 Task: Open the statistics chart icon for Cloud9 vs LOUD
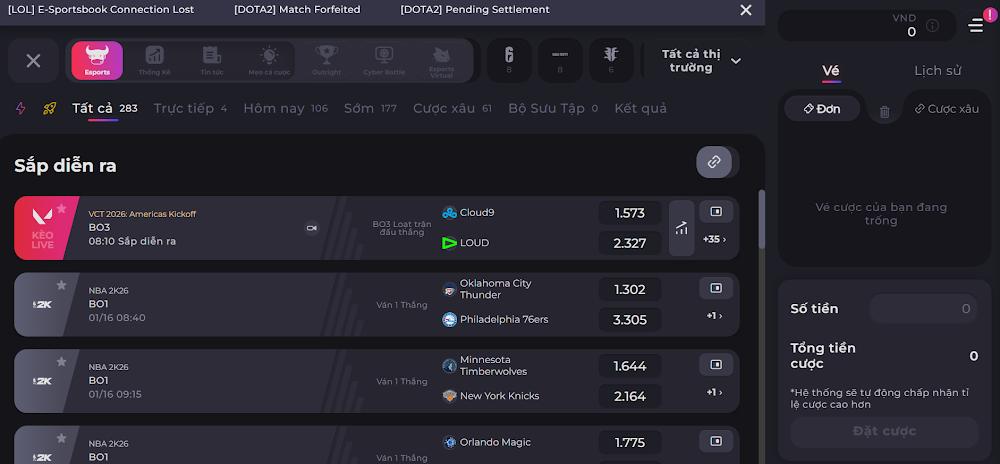682,228
